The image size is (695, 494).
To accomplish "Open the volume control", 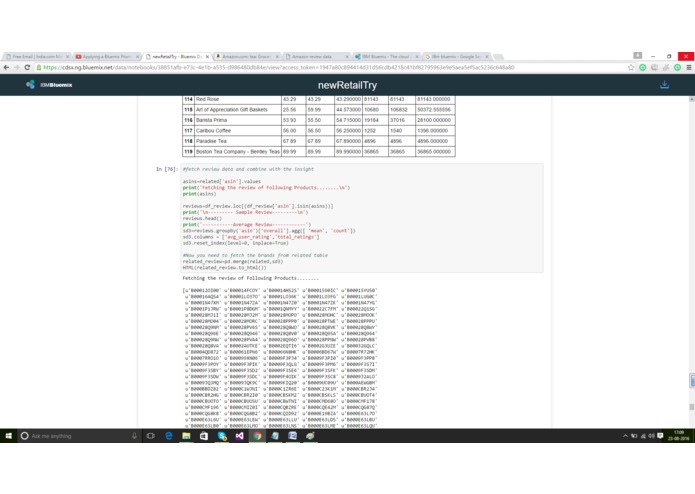I will [652, 436].
